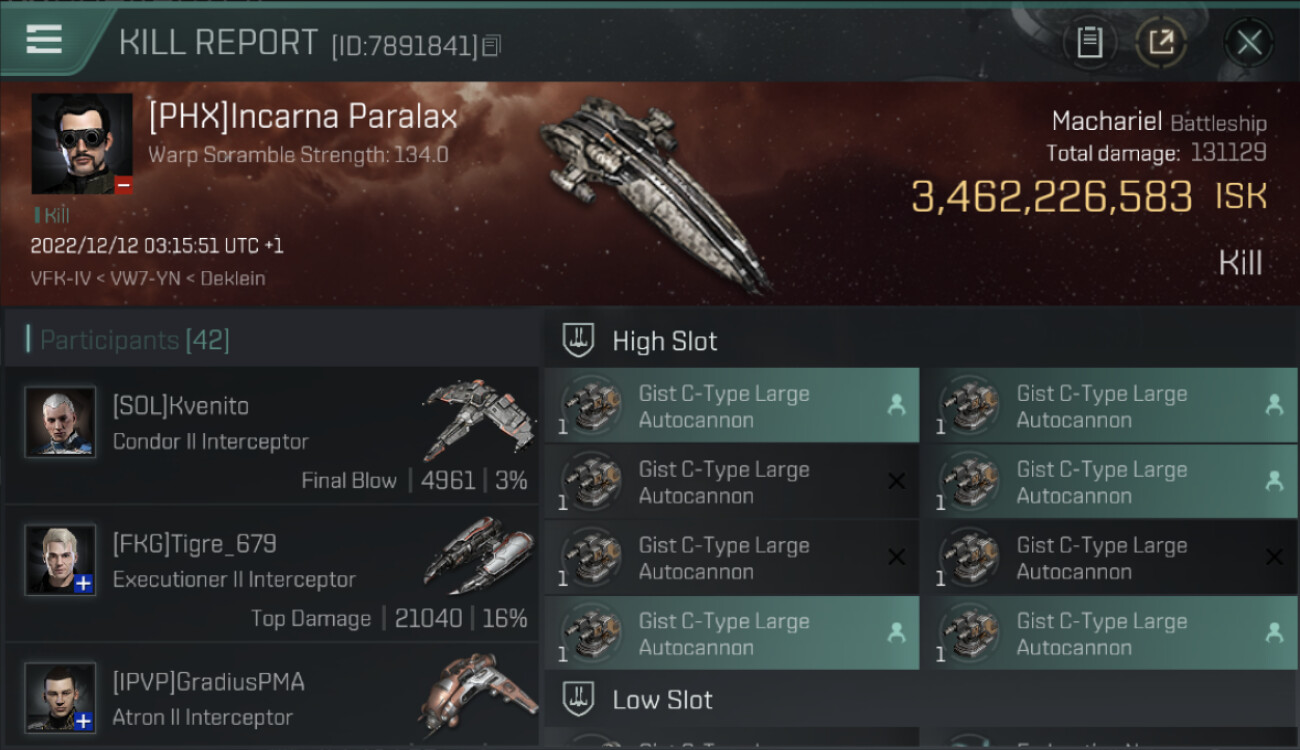Click the clipboard report icon
Image resolution: width=1300 pixels, height=750 pixels.
(x=1089, y=42)
